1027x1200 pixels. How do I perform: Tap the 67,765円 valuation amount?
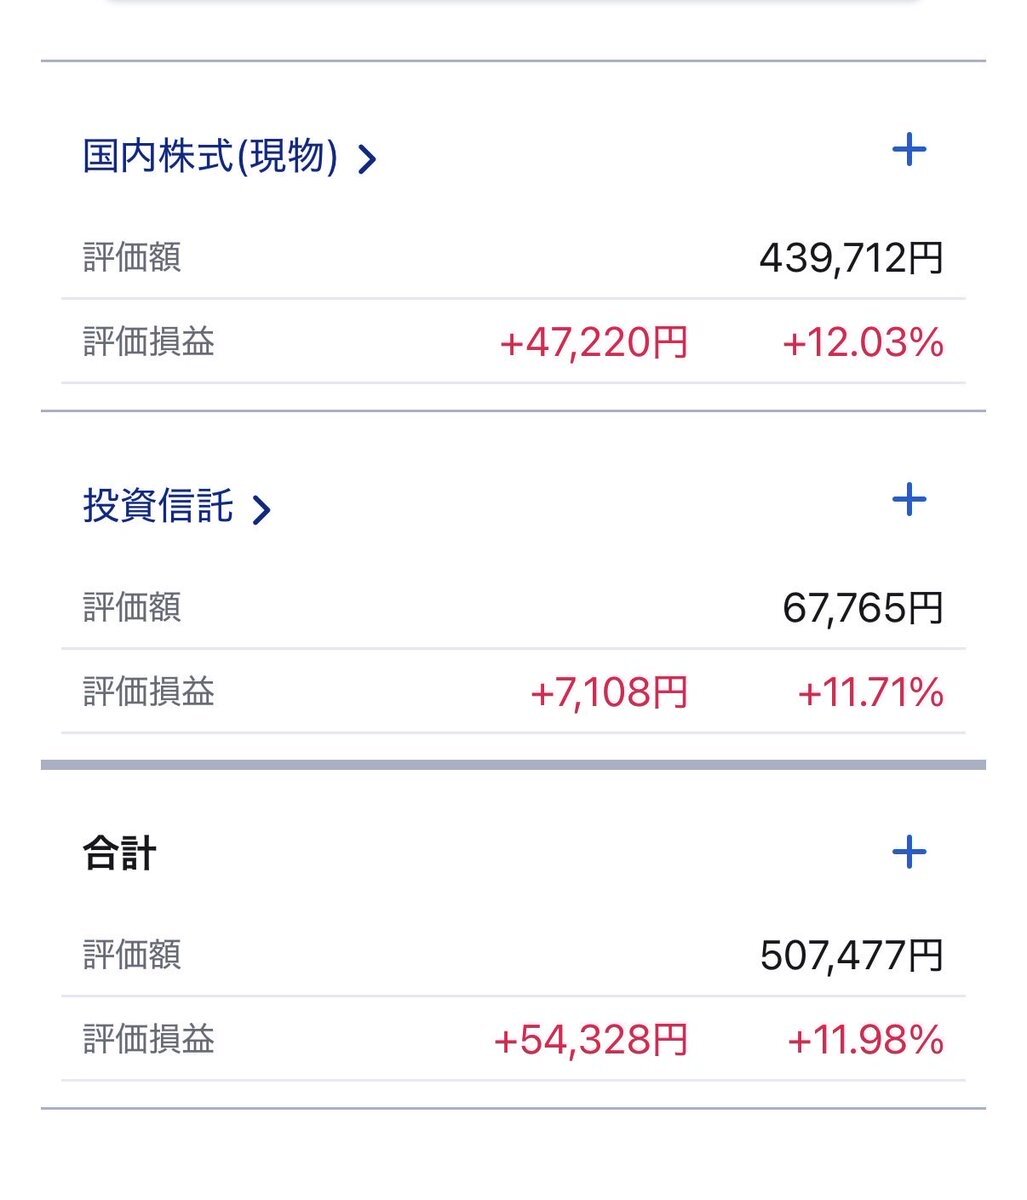(862, 608)
